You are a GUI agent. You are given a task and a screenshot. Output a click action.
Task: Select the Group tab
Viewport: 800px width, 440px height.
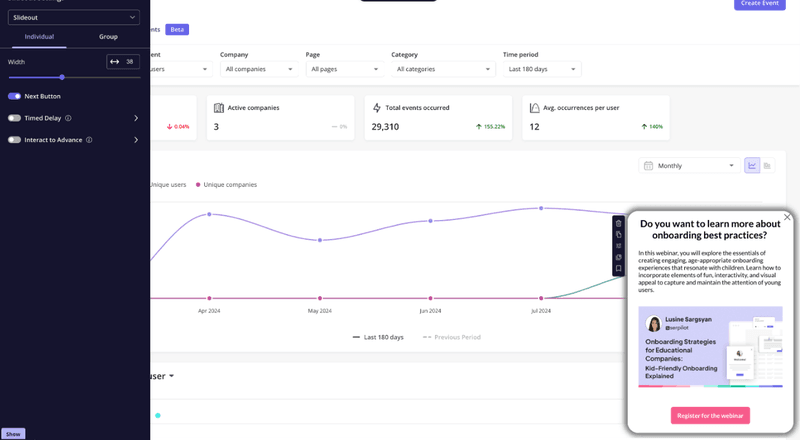(x=108, y=37)
